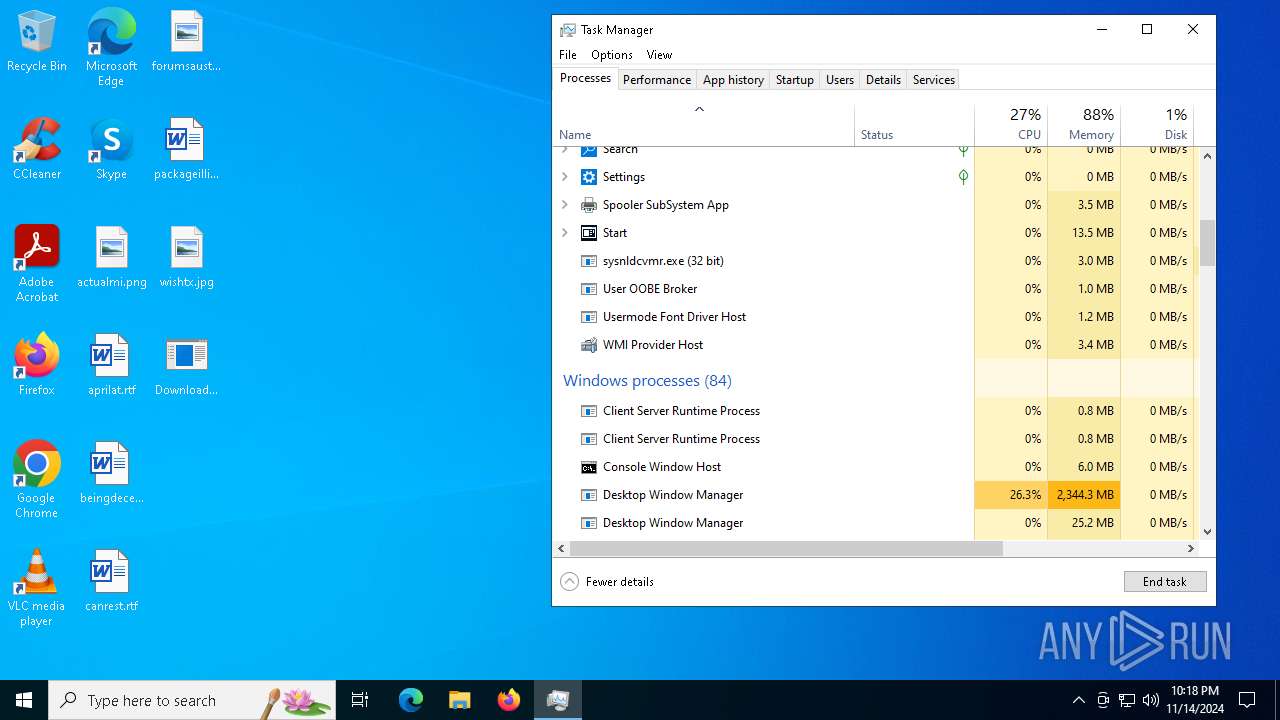The width and height of the screenshot is (1280, 720).
Task: Switch to the Services tab
Action: coord(934,80)
